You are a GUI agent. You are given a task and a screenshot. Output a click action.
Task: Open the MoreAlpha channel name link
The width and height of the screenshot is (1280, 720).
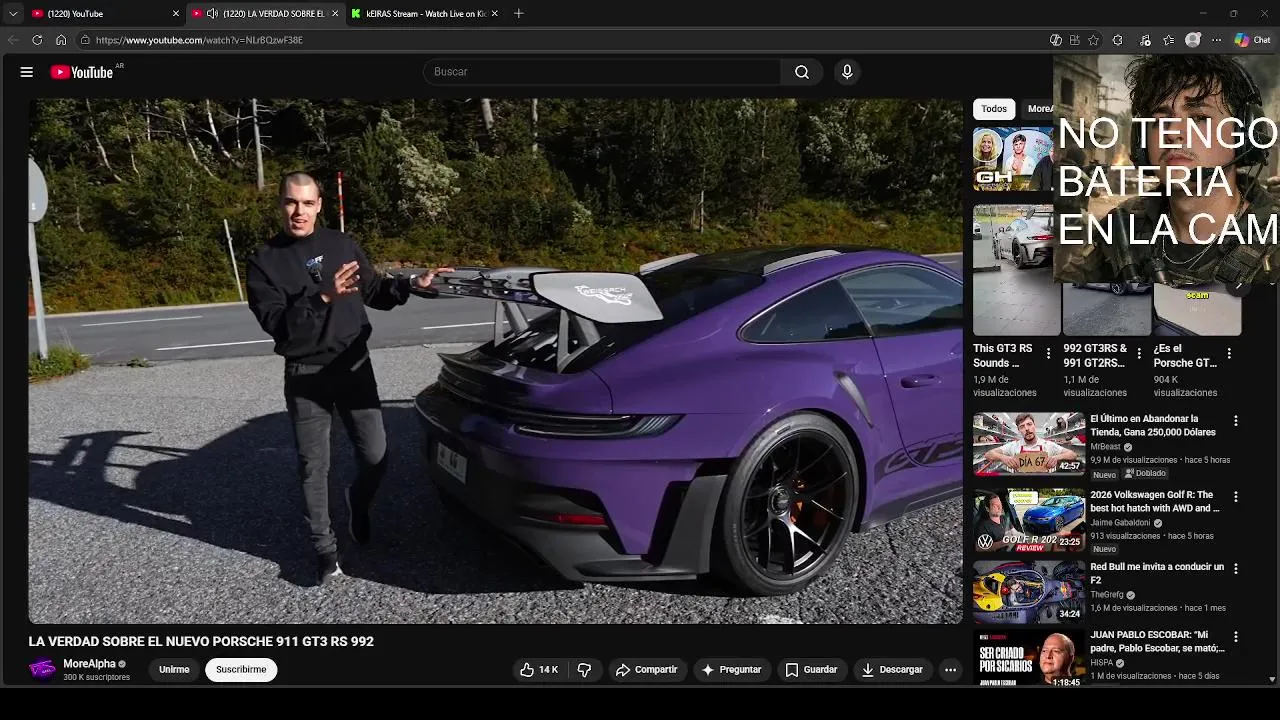[89, 664]
